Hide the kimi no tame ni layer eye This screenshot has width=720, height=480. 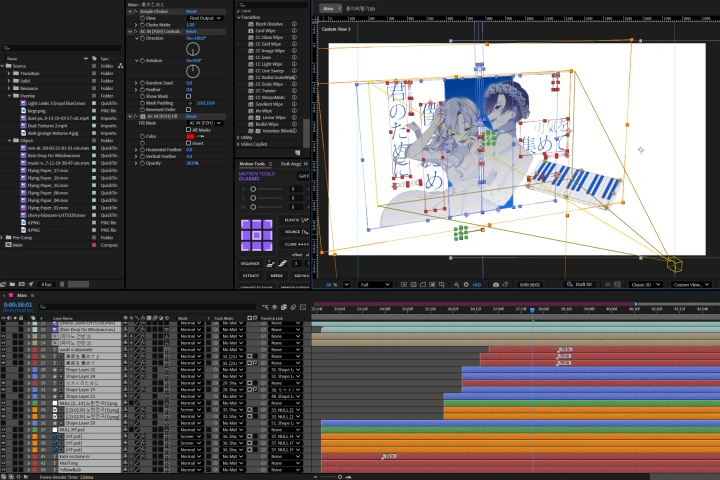(x=4, y=457)
